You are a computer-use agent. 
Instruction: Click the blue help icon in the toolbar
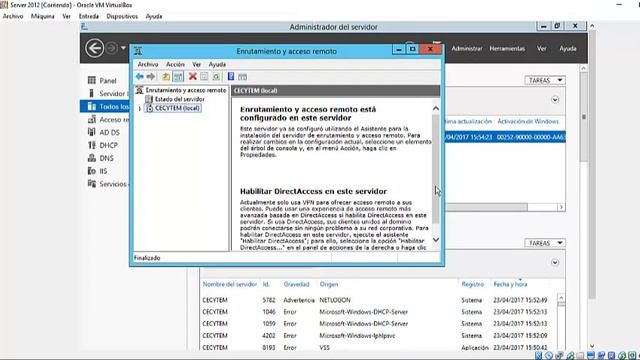point(231,77)
